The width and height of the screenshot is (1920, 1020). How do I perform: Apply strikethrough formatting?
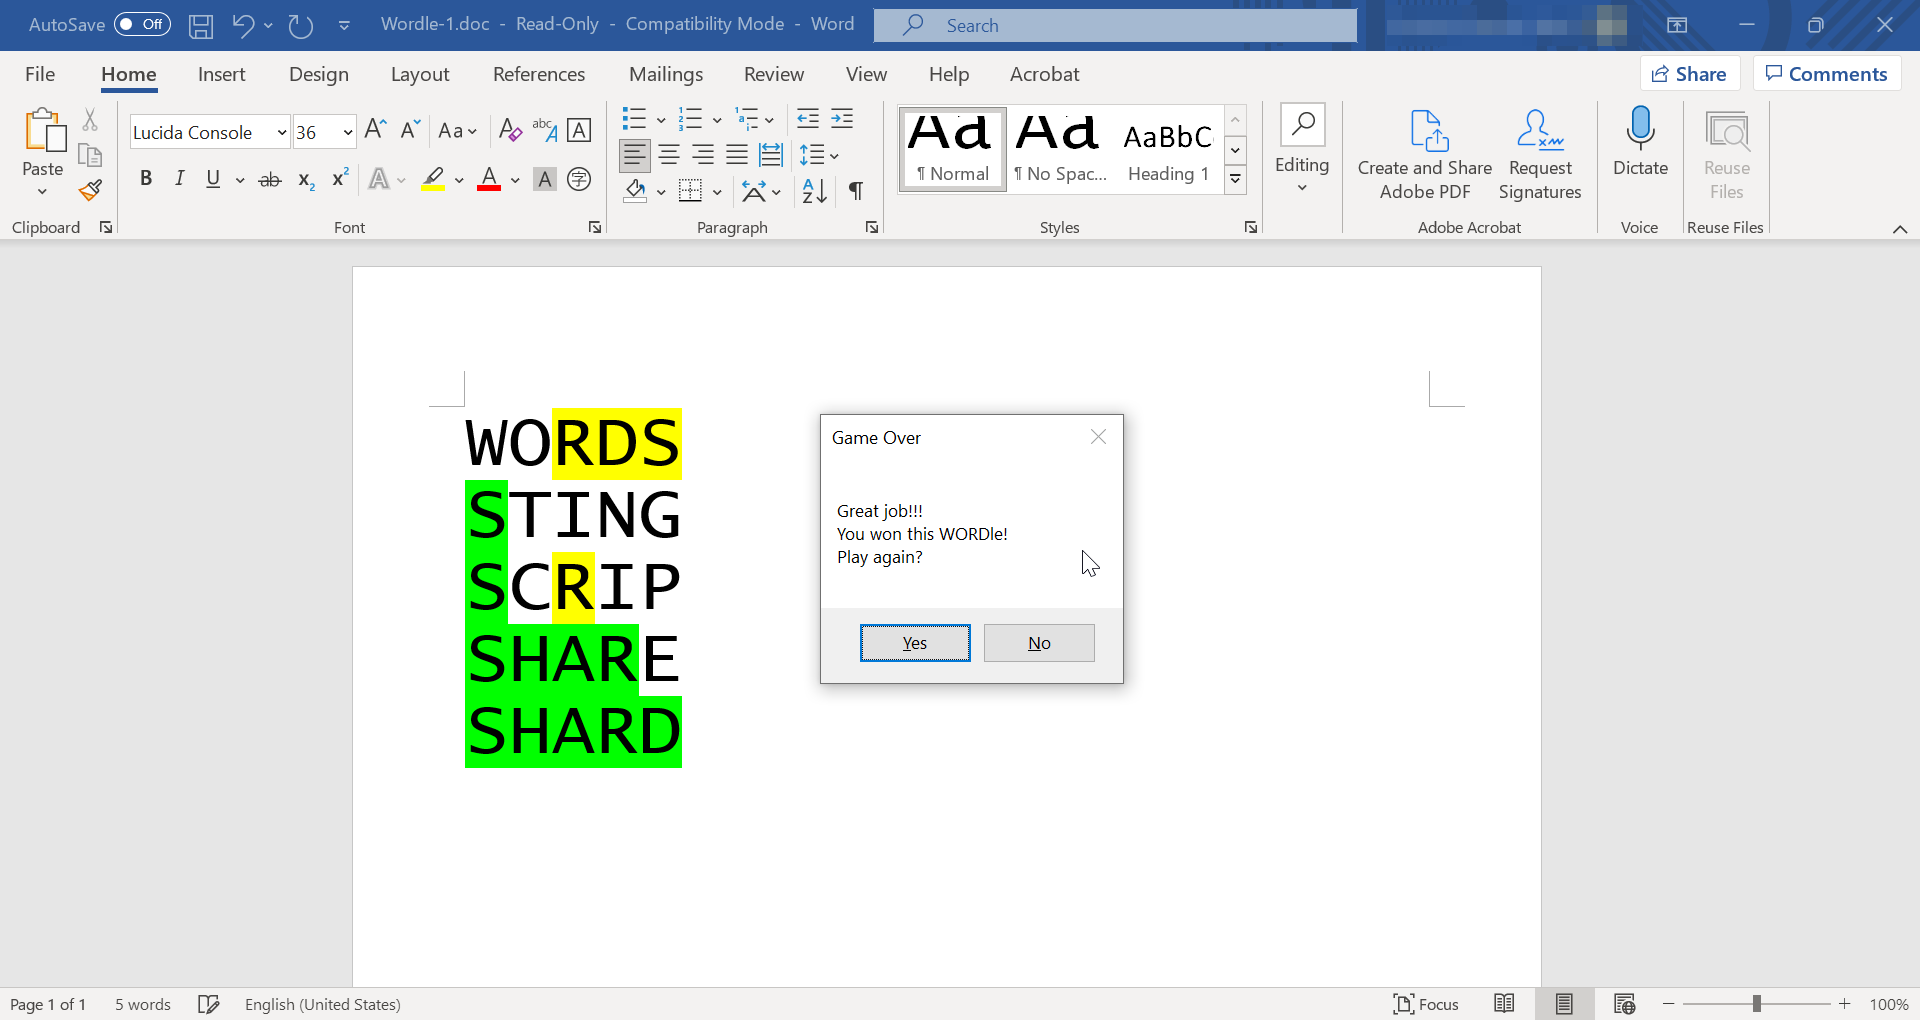pyautogui.click(x=270, y=180)
